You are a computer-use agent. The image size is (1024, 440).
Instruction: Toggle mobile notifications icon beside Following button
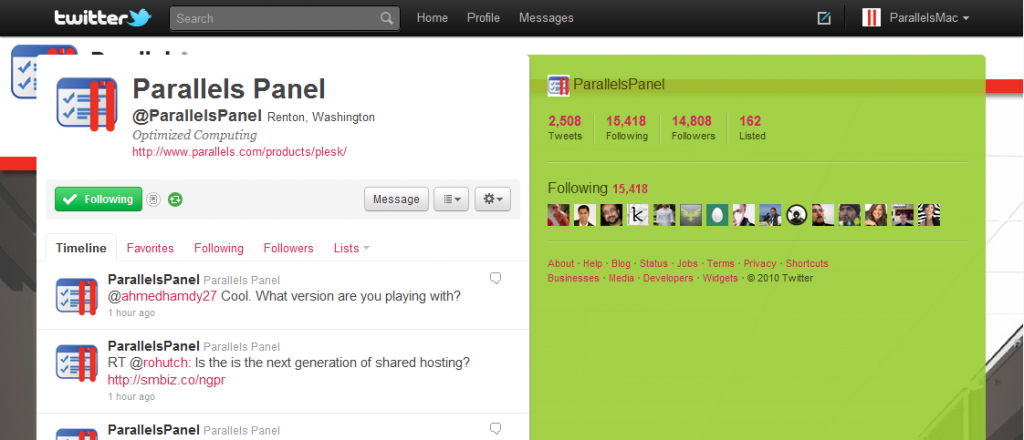153,199
